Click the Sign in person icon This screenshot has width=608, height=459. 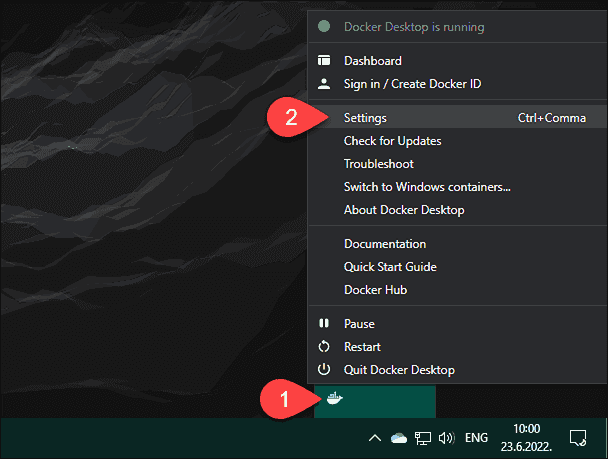coord(323,84)
